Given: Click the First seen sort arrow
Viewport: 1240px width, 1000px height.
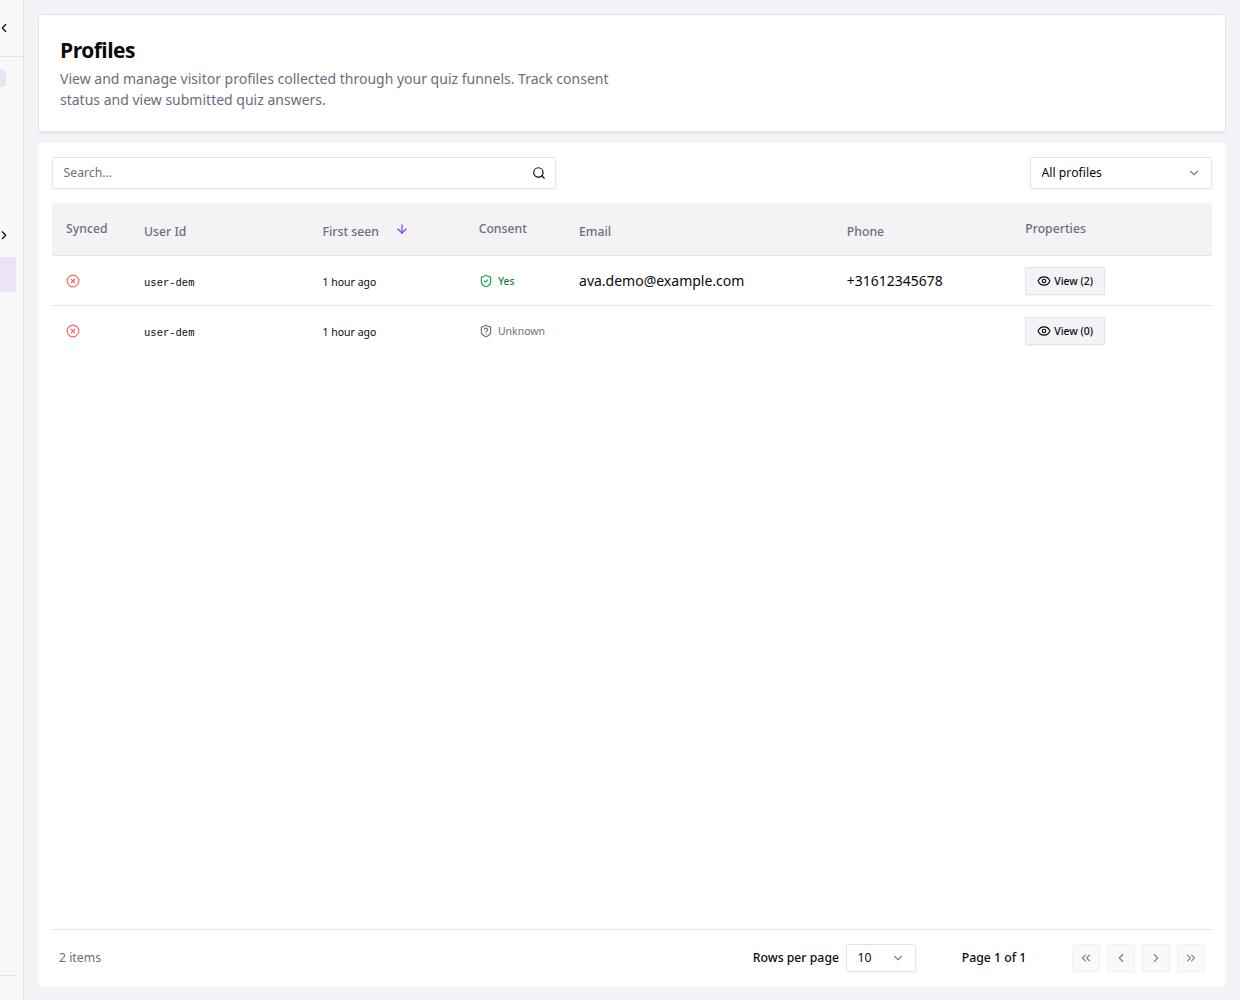Looking at the screenshot, I should tap(402, 230).
